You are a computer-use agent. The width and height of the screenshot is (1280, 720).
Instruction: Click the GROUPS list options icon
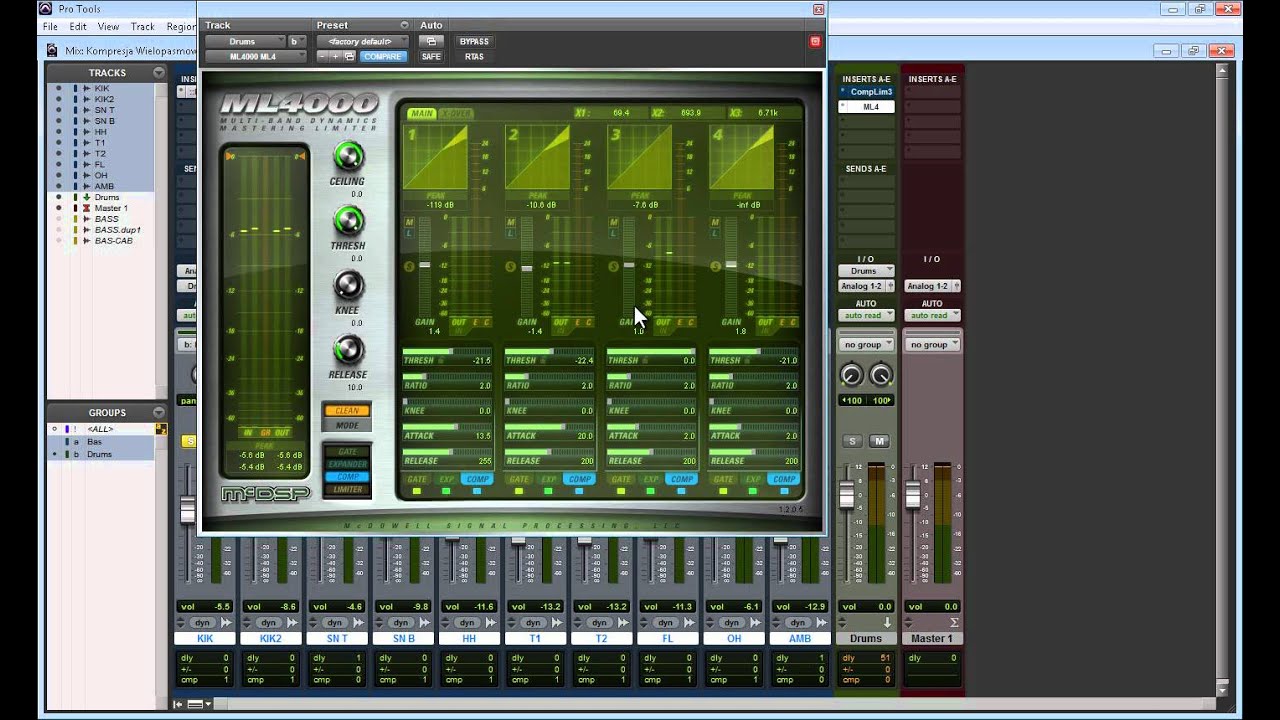pyautogui.click(x=158, y=412)
